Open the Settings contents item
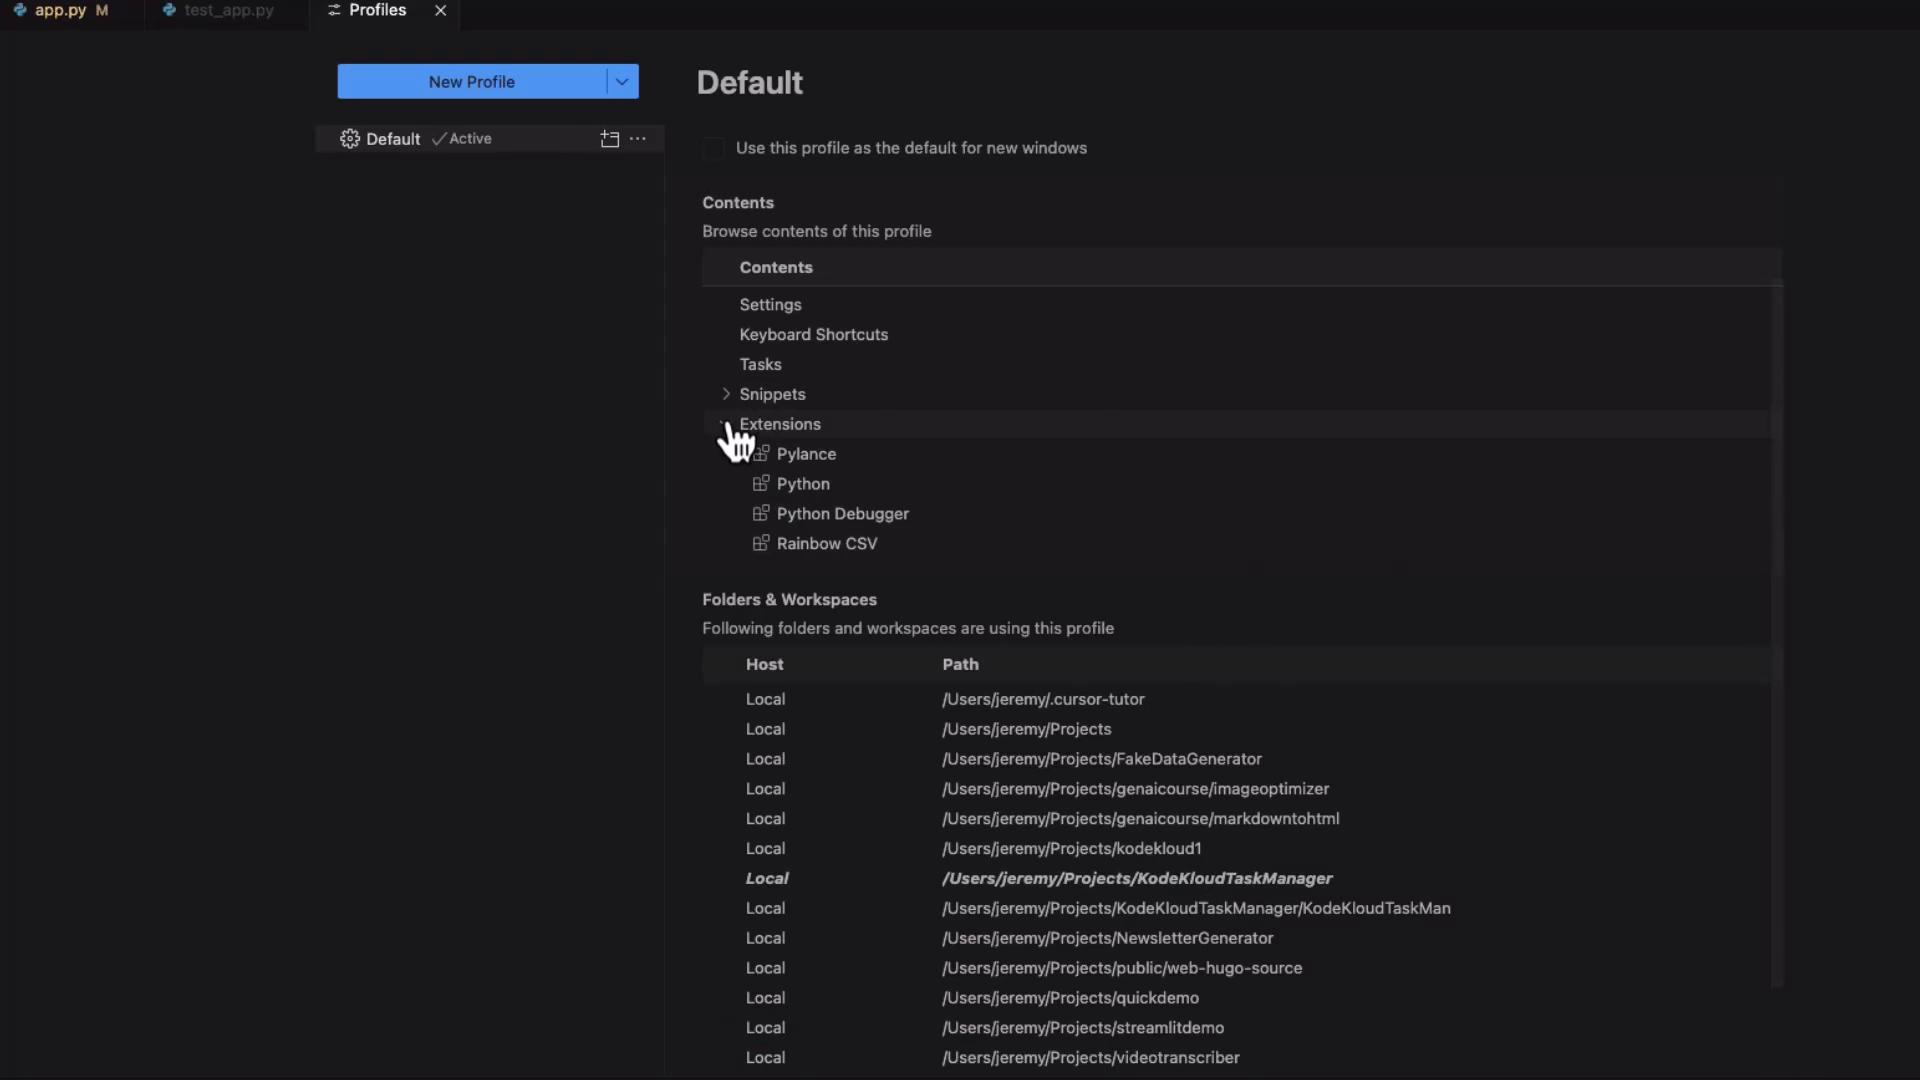Screen dimensions: 1920x1080 pyautogui.click(x=770, y=305)
